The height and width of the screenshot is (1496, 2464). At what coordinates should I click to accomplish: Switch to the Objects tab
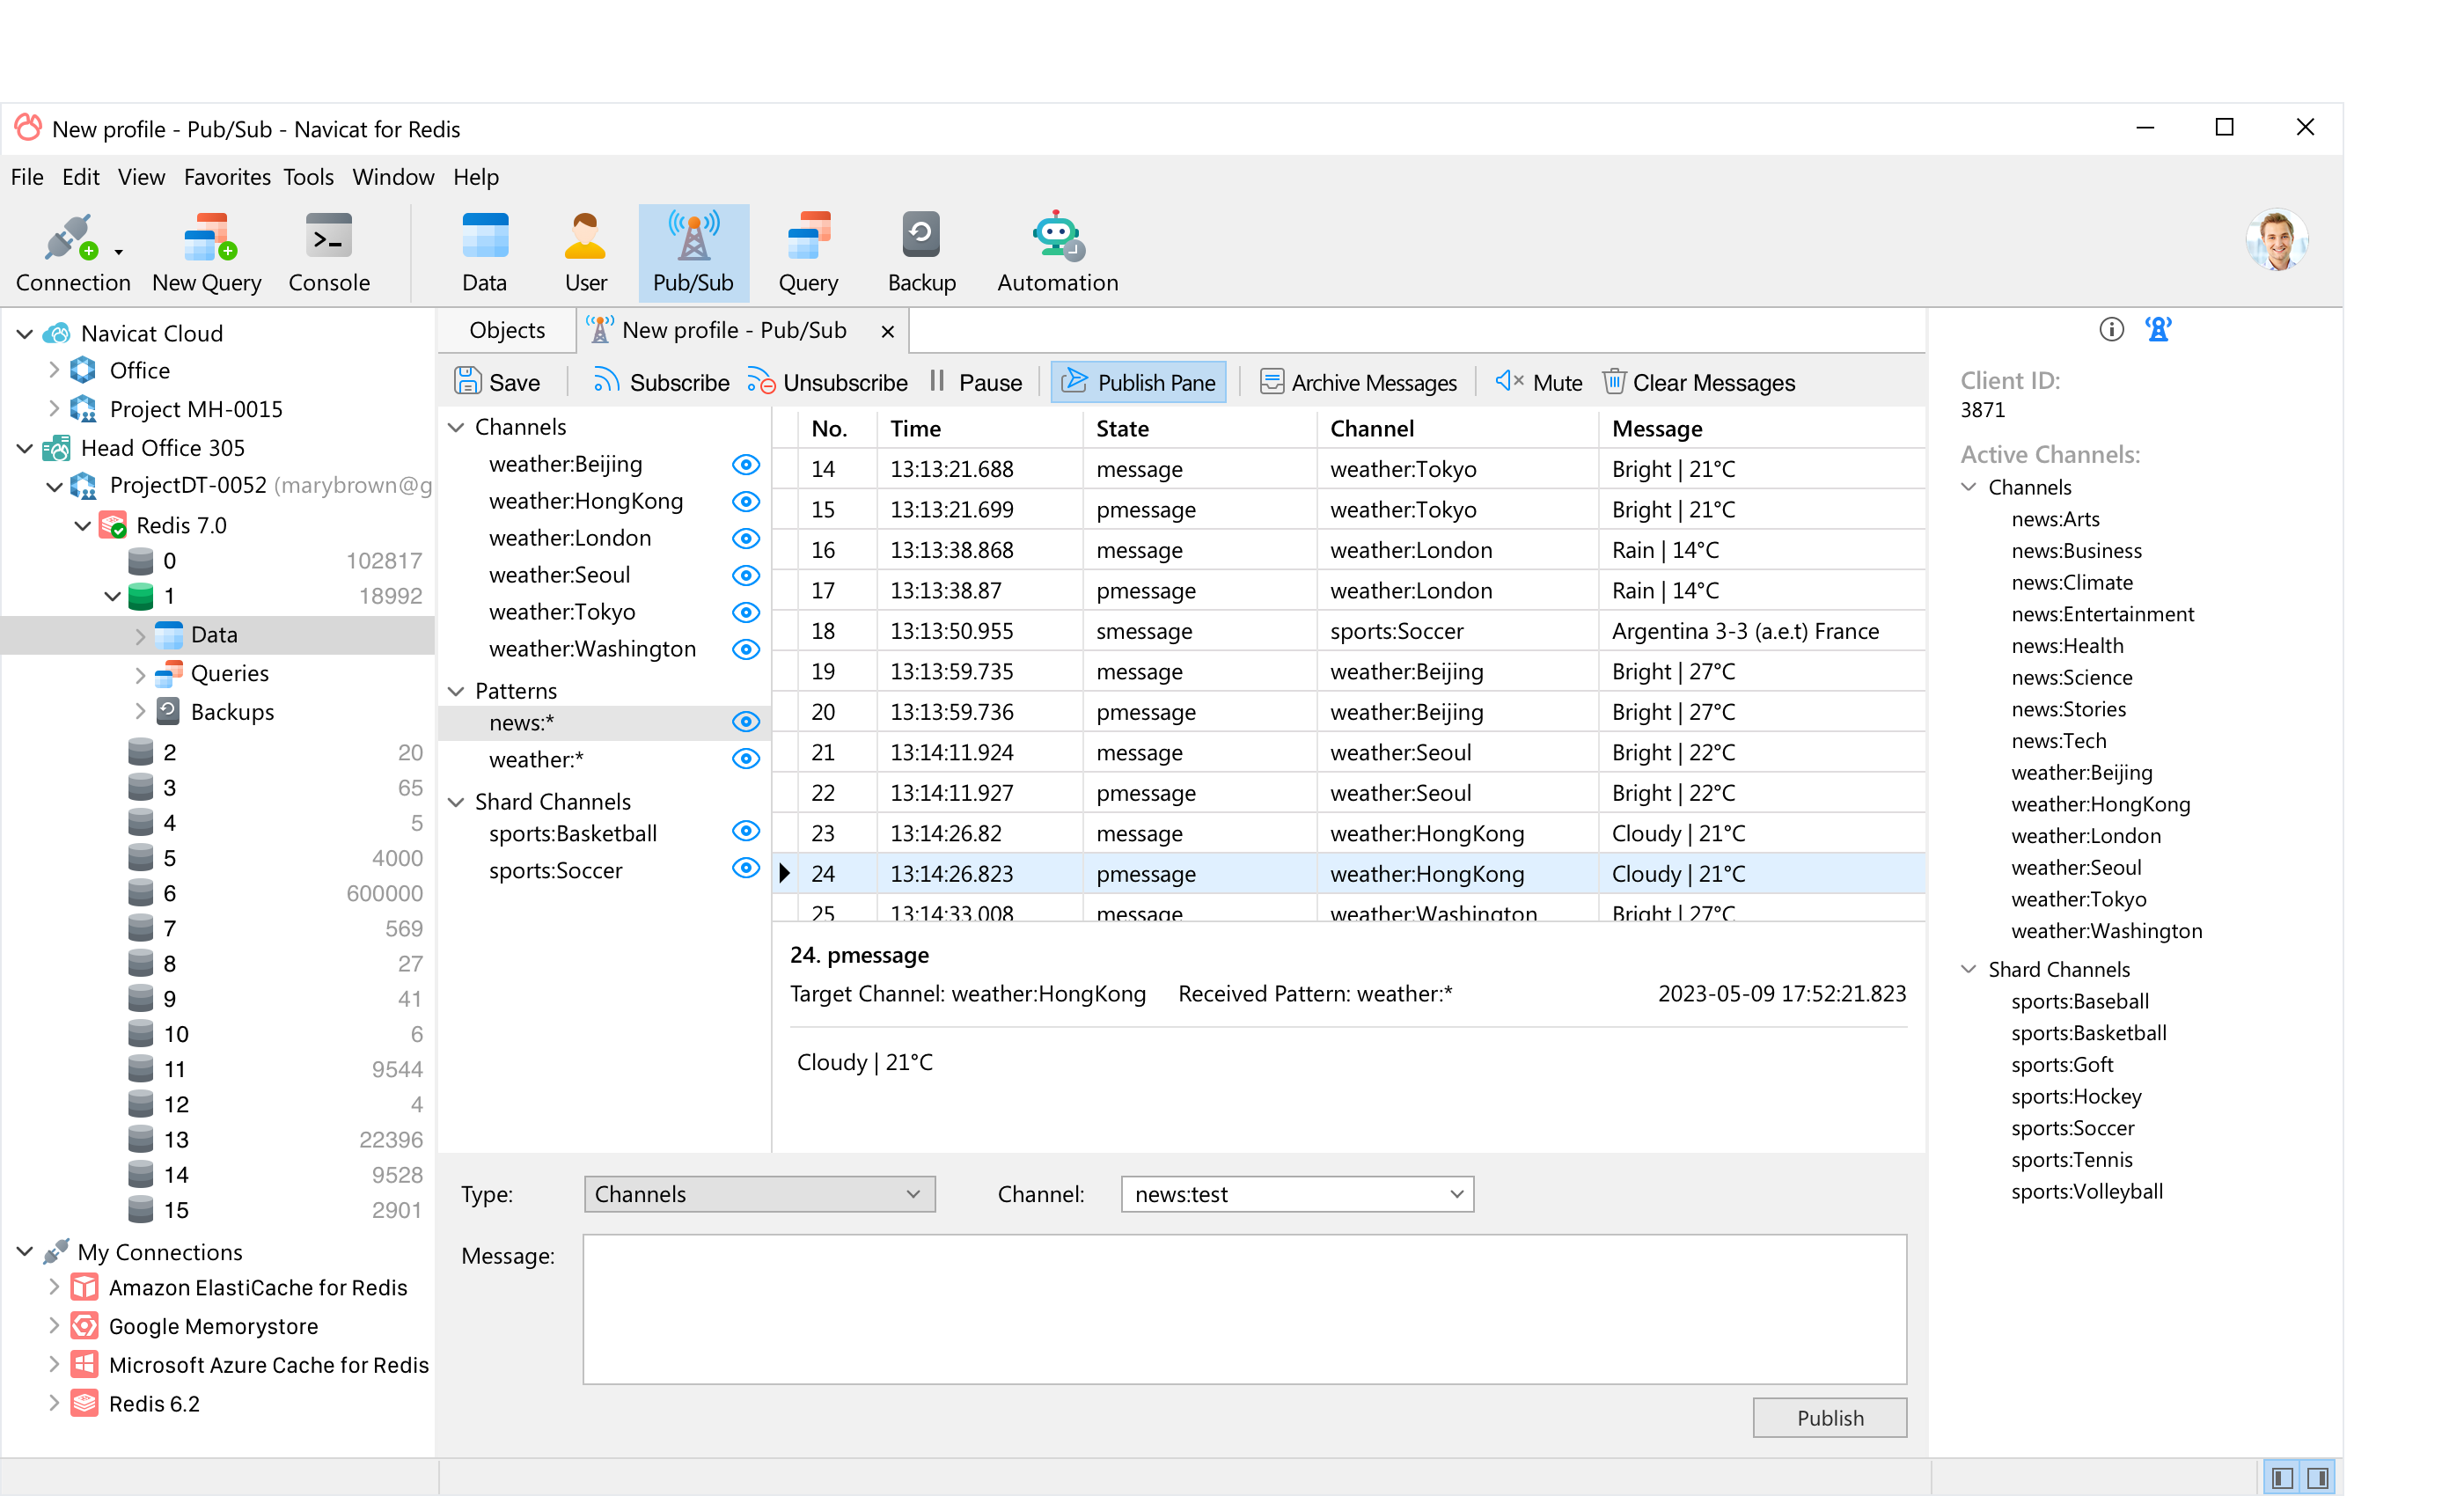(x=507, y=330)
